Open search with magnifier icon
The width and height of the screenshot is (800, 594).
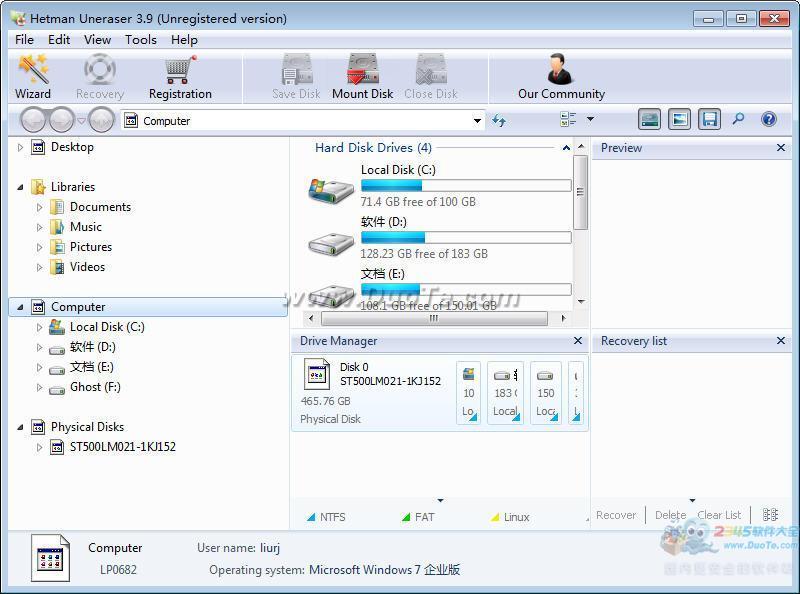[738, 119]
